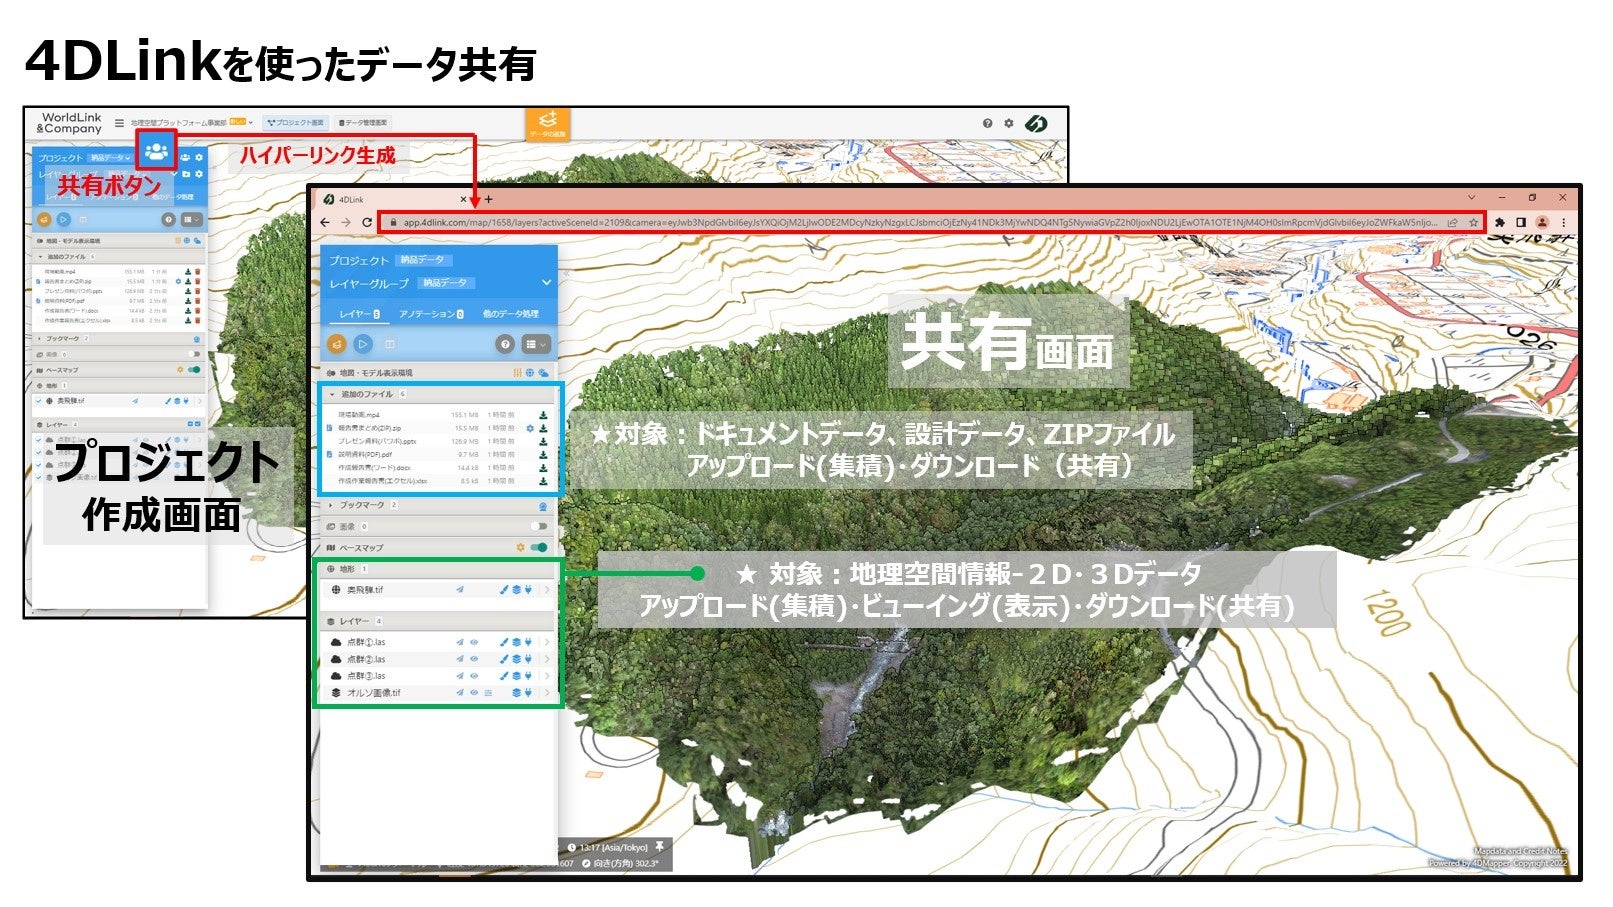Download the .xlsx file in shared window

click(x=543, y=481)
